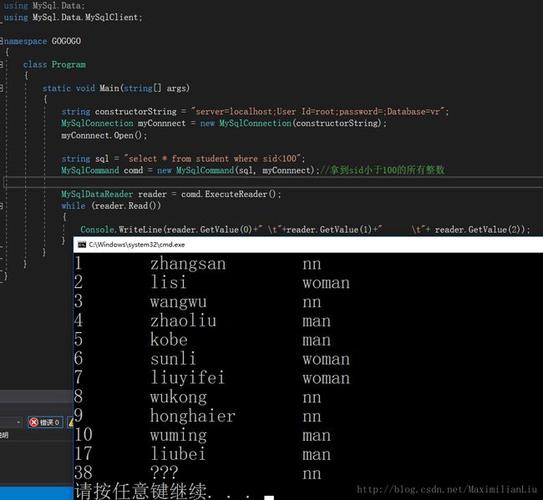Click the line 'using MySql.Data.MySqlClient;'

(x=73, y=17)
